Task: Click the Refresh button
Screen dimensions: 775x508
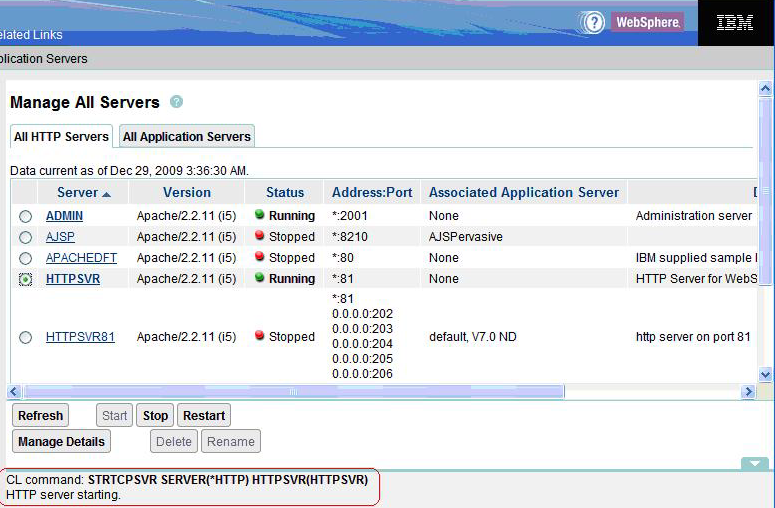Action: click(x=41, y=416)
